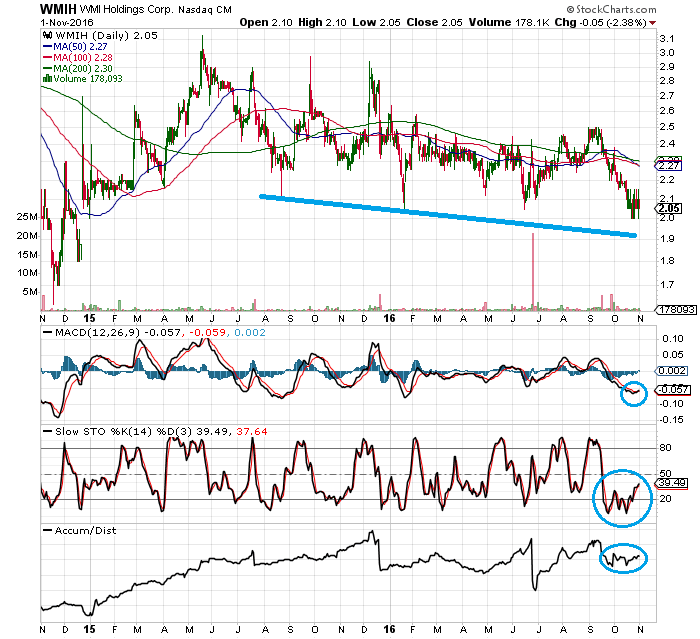Click the red down-triangle change indicator
This screenshot has height=639, width=700.
[x=653, y=23]
